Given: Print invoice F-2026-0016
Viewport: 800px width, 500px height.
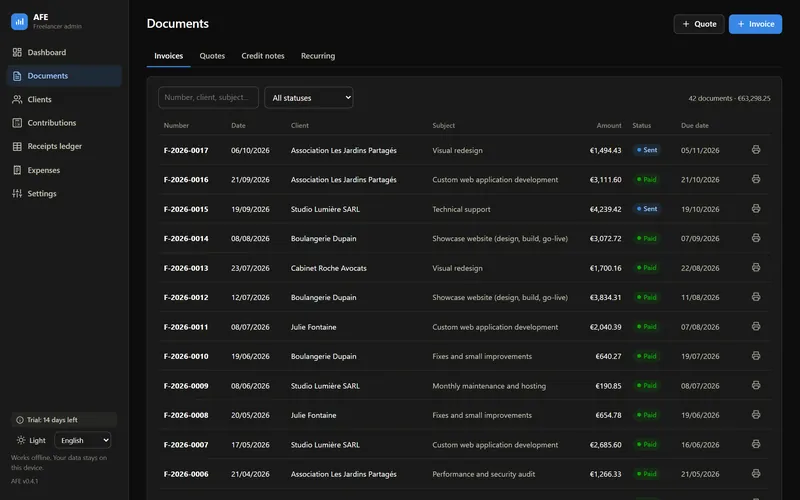Looking at the screenshot, I should [756, 179].
